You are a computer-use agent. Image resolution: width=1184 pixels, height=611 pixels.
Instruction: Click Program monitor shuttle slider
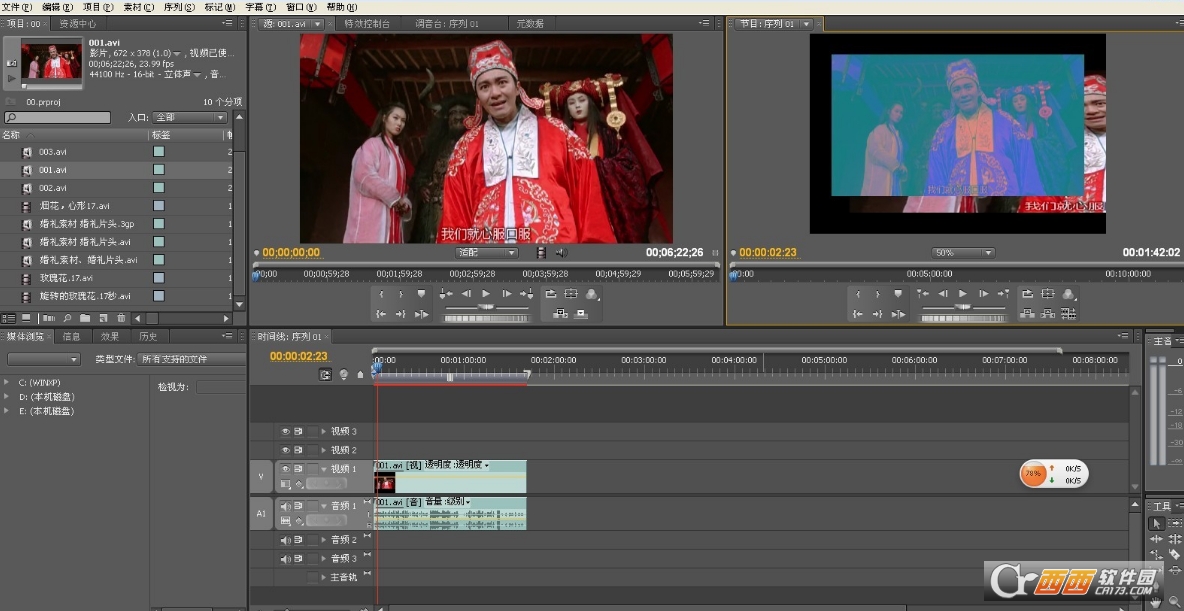coord(963,307)
